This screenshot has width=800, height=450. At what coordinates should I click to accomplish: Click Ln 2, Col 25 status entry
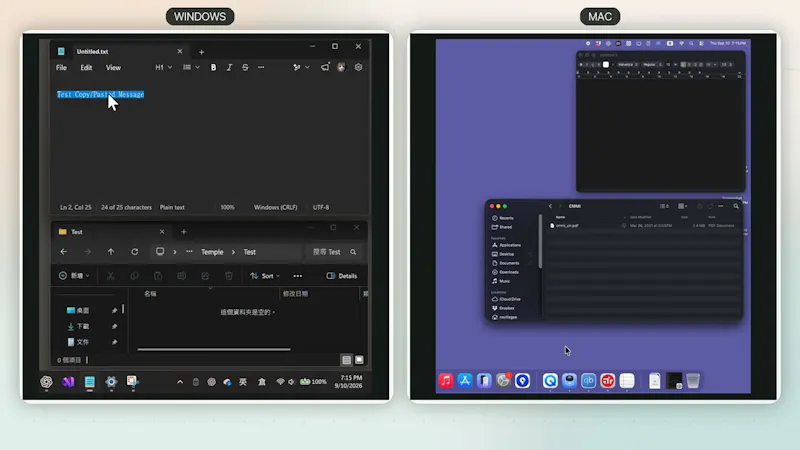pos(76,208)
